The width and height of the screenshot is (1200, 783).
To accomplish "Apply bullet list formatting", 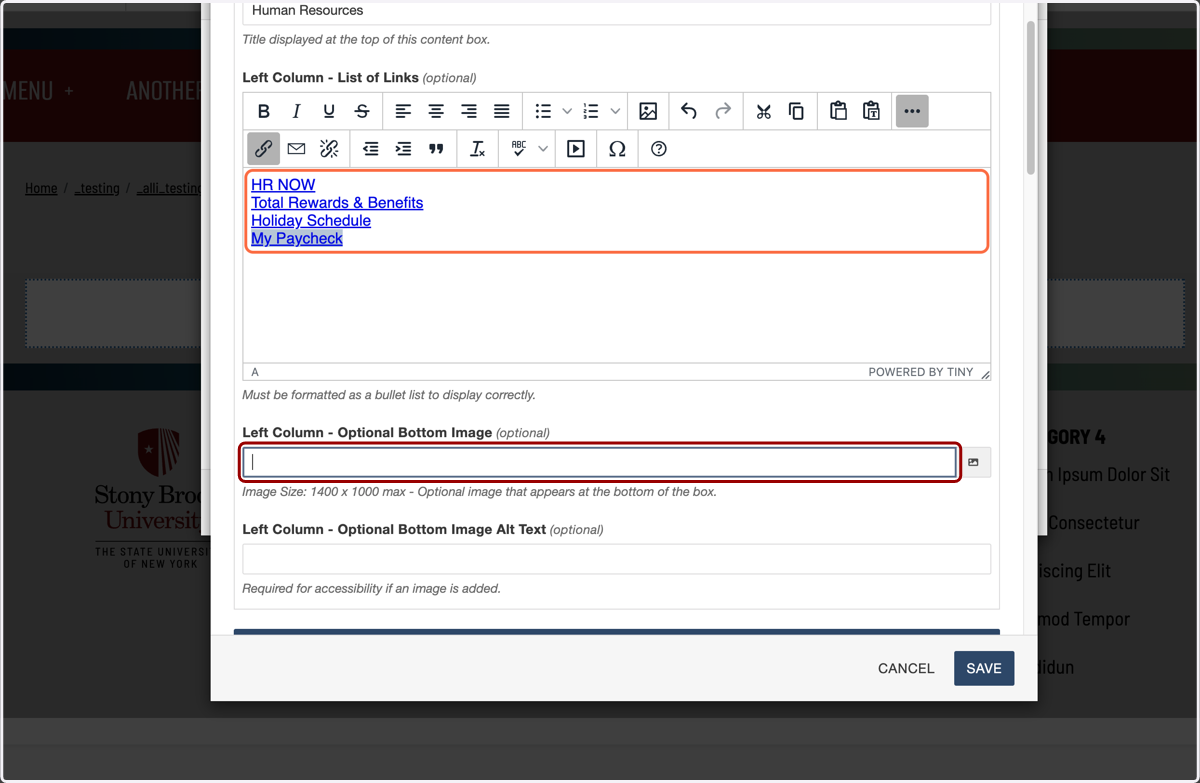I will [x=543, y=111].
